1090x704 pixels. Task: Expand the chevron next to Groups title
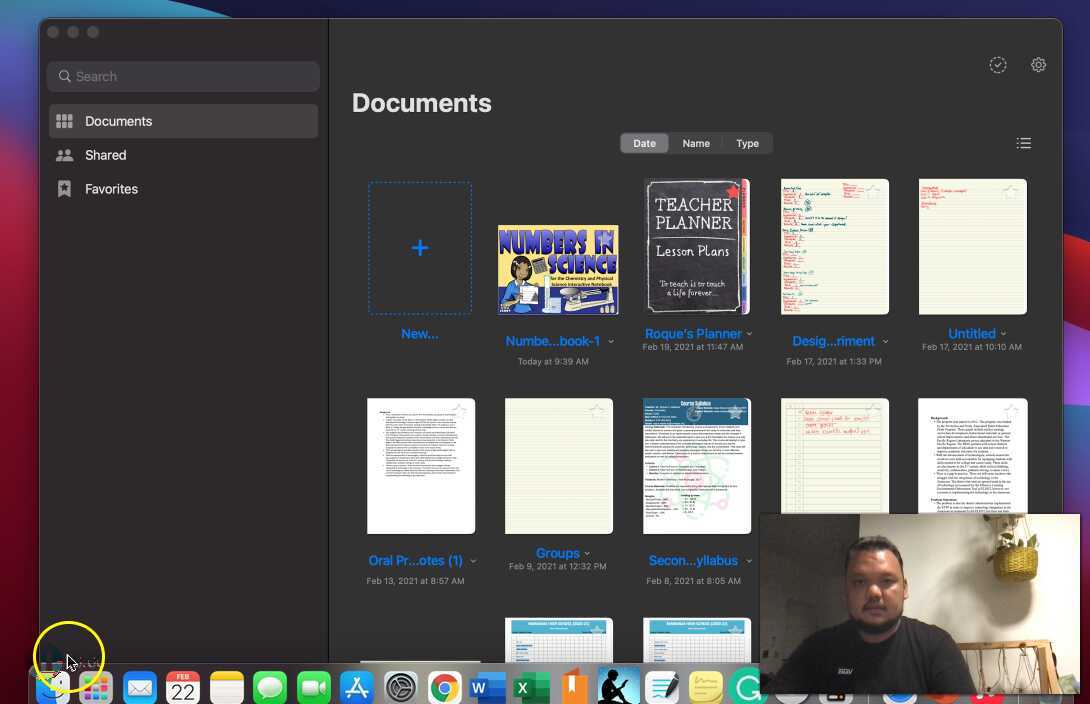coord(587,554)
